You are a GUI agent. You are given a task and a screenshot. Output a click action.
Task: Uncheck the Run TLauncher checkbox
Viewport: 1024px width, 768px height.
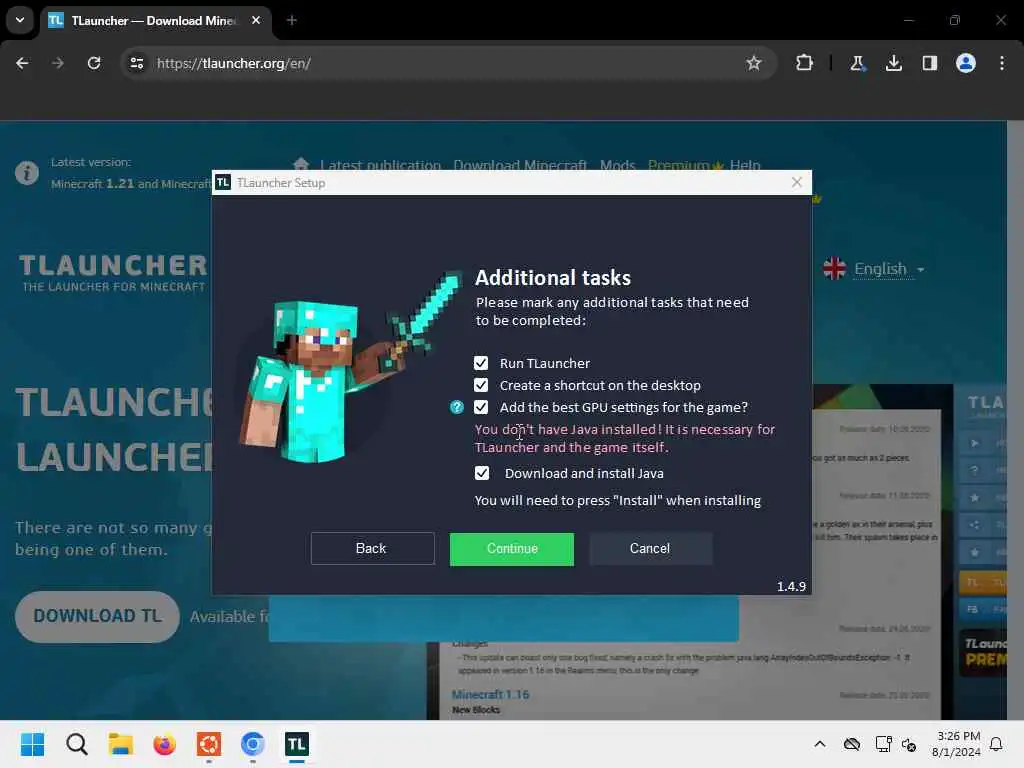coord(481,363)
